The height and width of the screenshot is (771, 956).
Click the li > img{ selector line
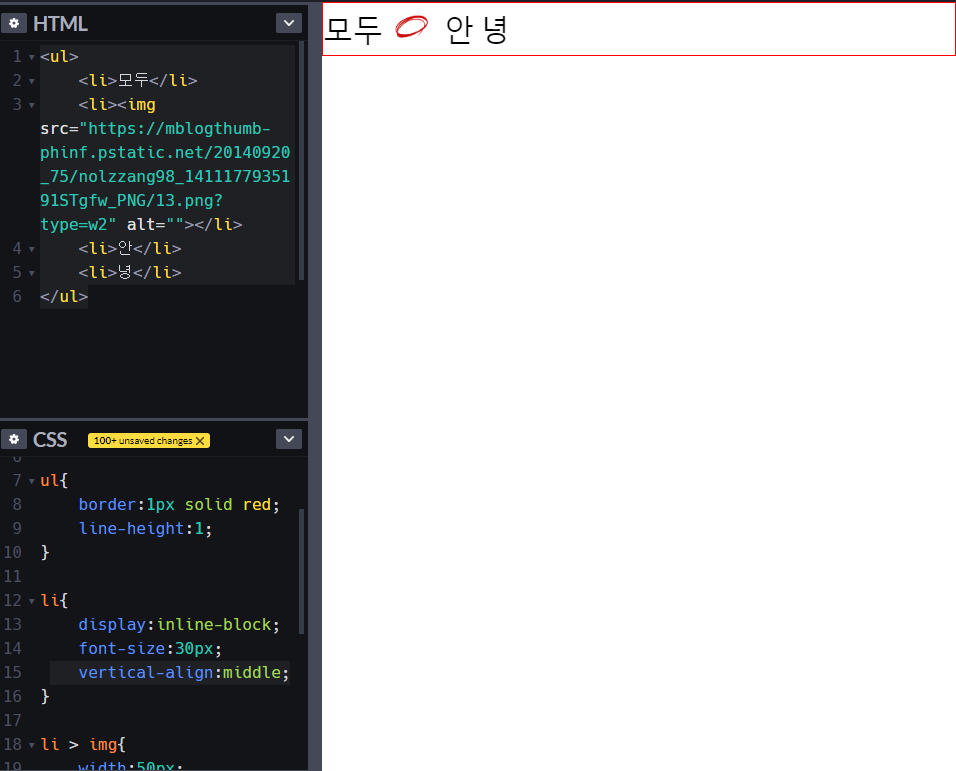pyautogui.click(x=83, y=744)
